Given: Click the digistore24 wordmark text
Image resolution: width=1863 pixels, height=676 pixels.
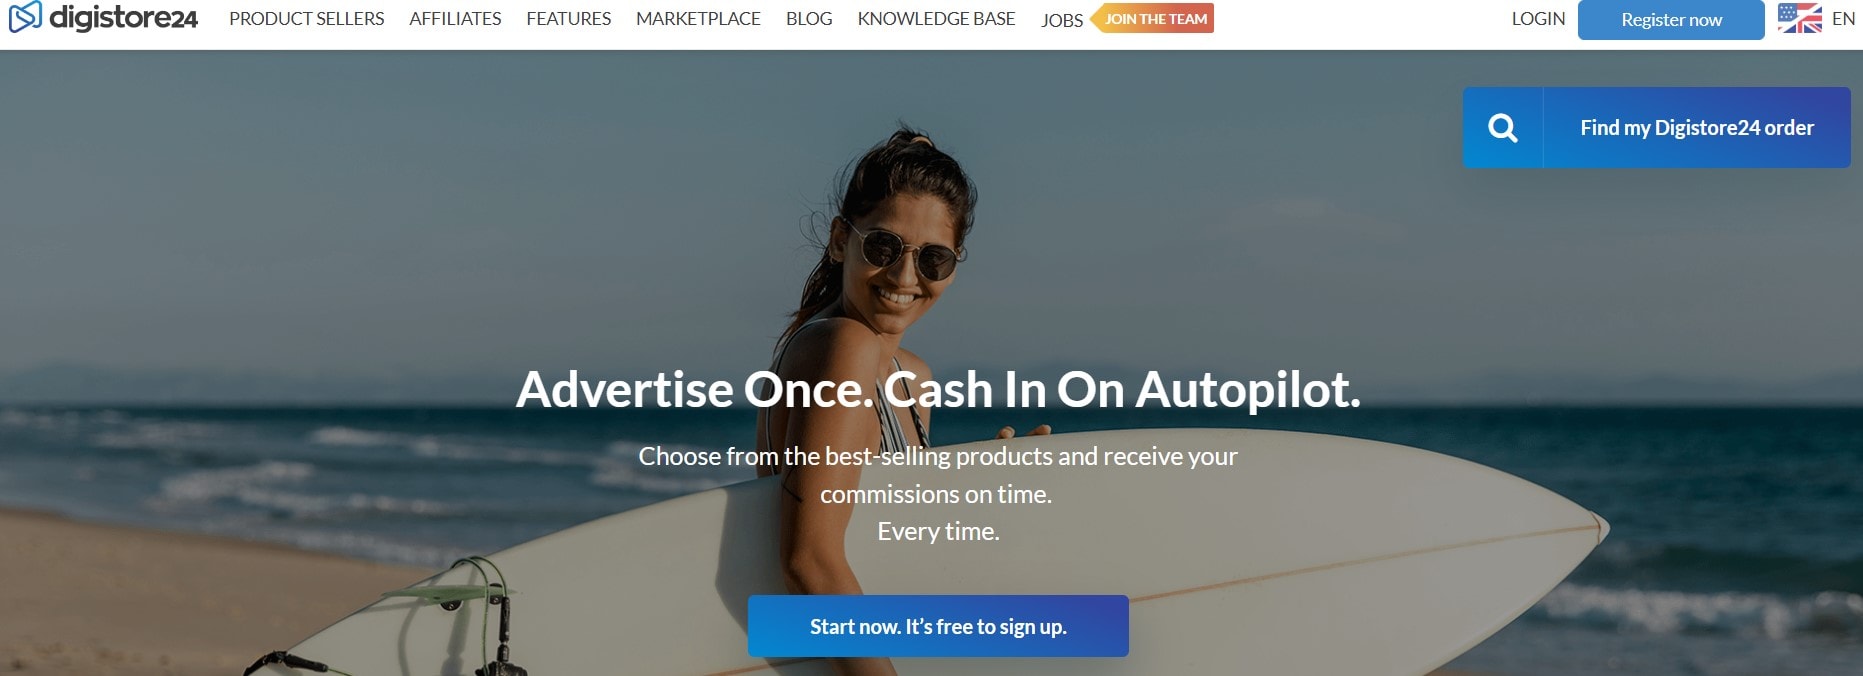Looking at the screenshot, I should pos(124,18).
